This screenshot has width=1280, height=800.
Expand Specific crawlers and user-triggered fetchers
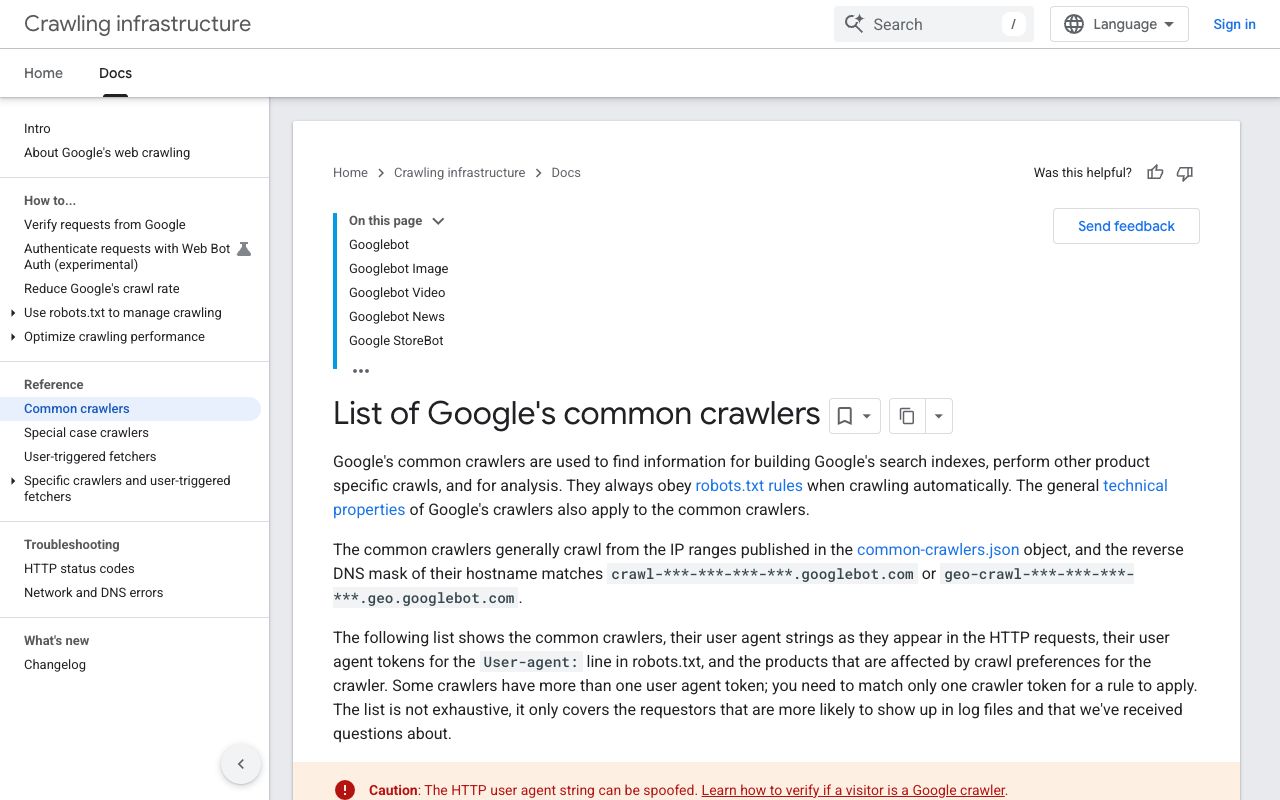coord(12,481)
